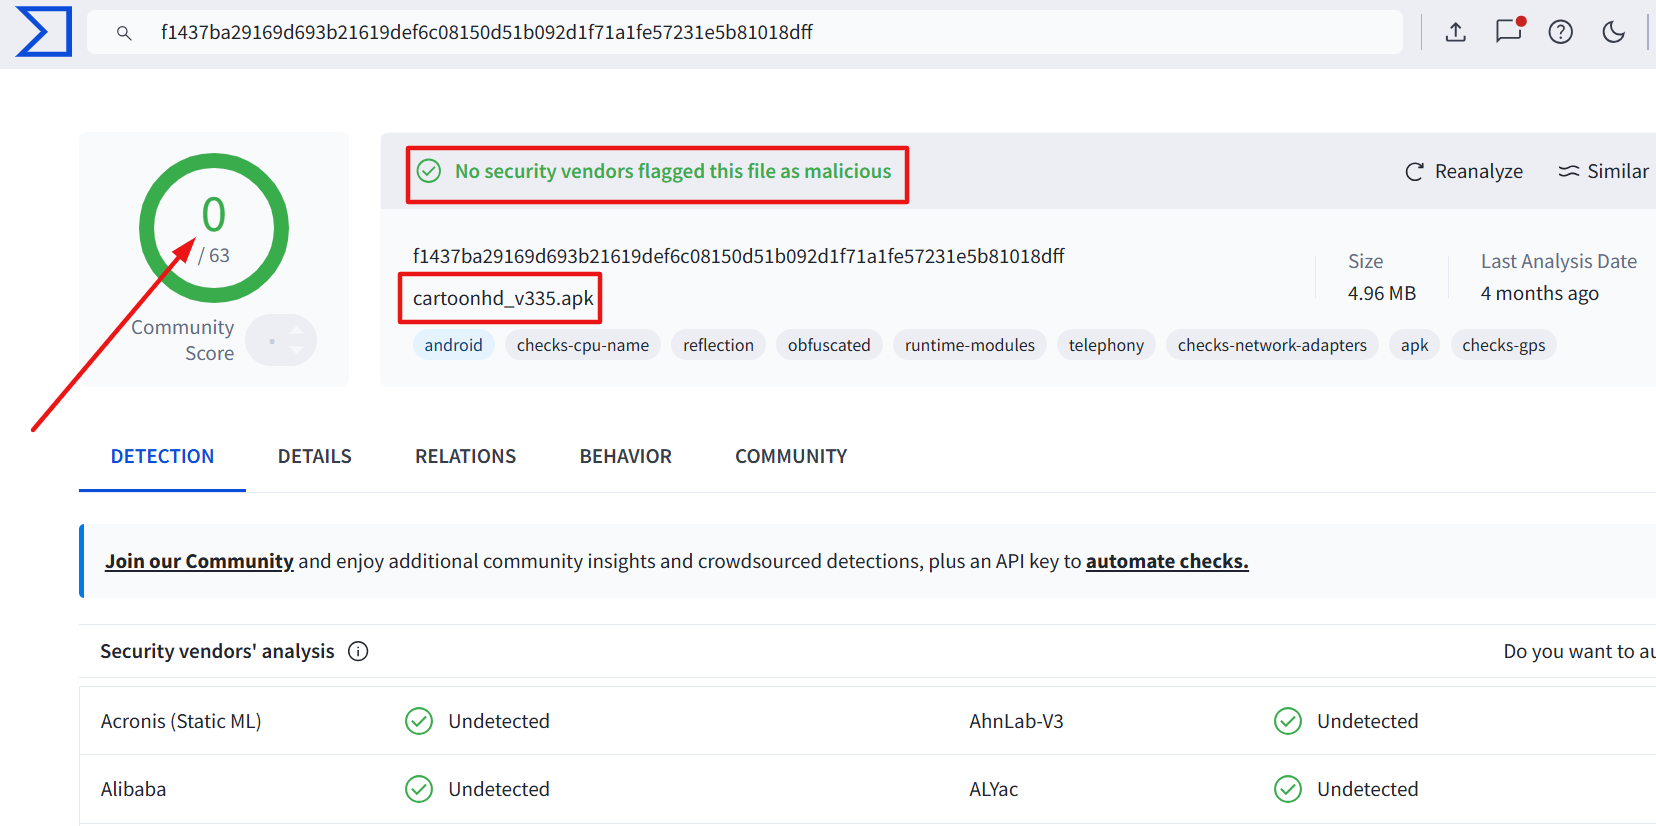Switch to the DETAILS tab
This screenshot has height=826, width=1656.
tap(315, 456)
